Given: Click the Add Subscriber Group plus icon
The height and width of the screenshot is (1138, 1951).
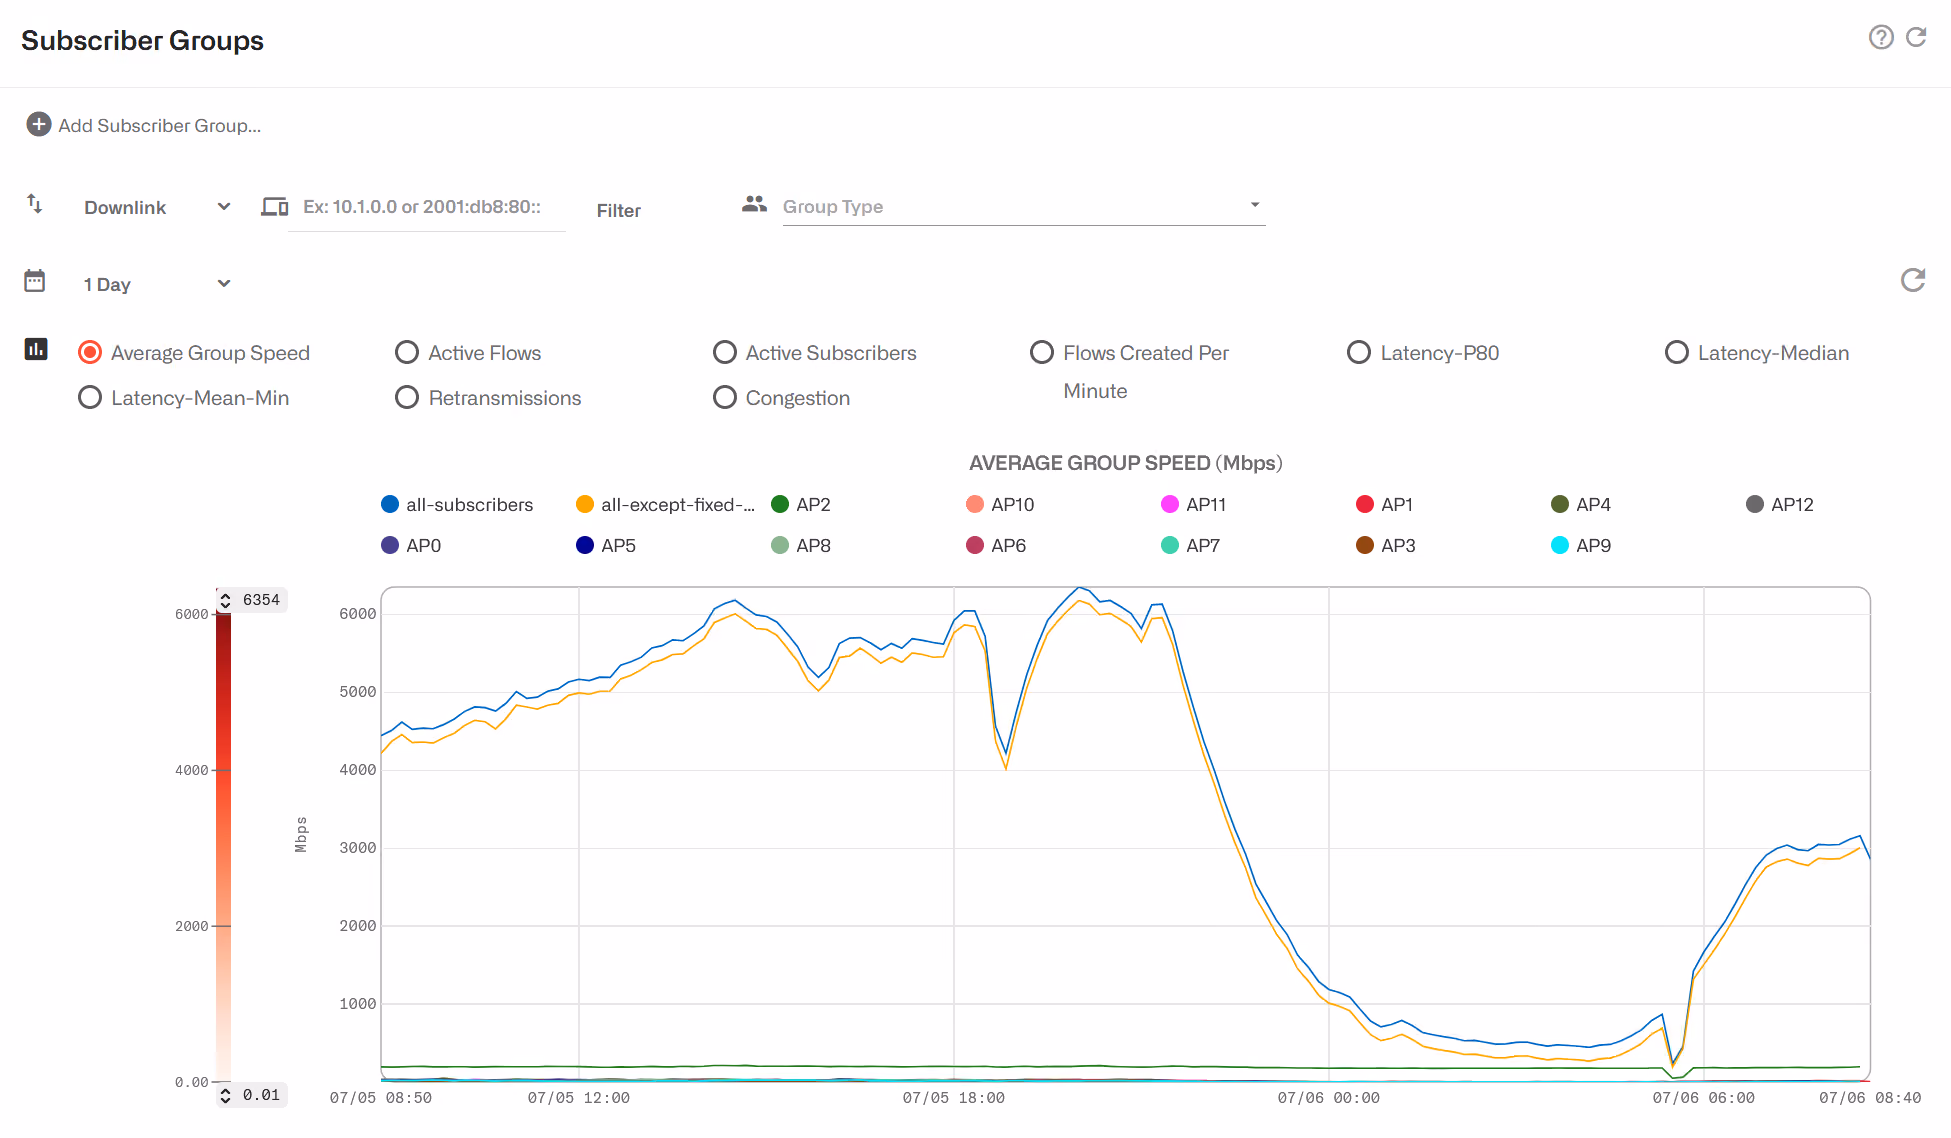Looking at the screenshot, I should click(38, 124).
